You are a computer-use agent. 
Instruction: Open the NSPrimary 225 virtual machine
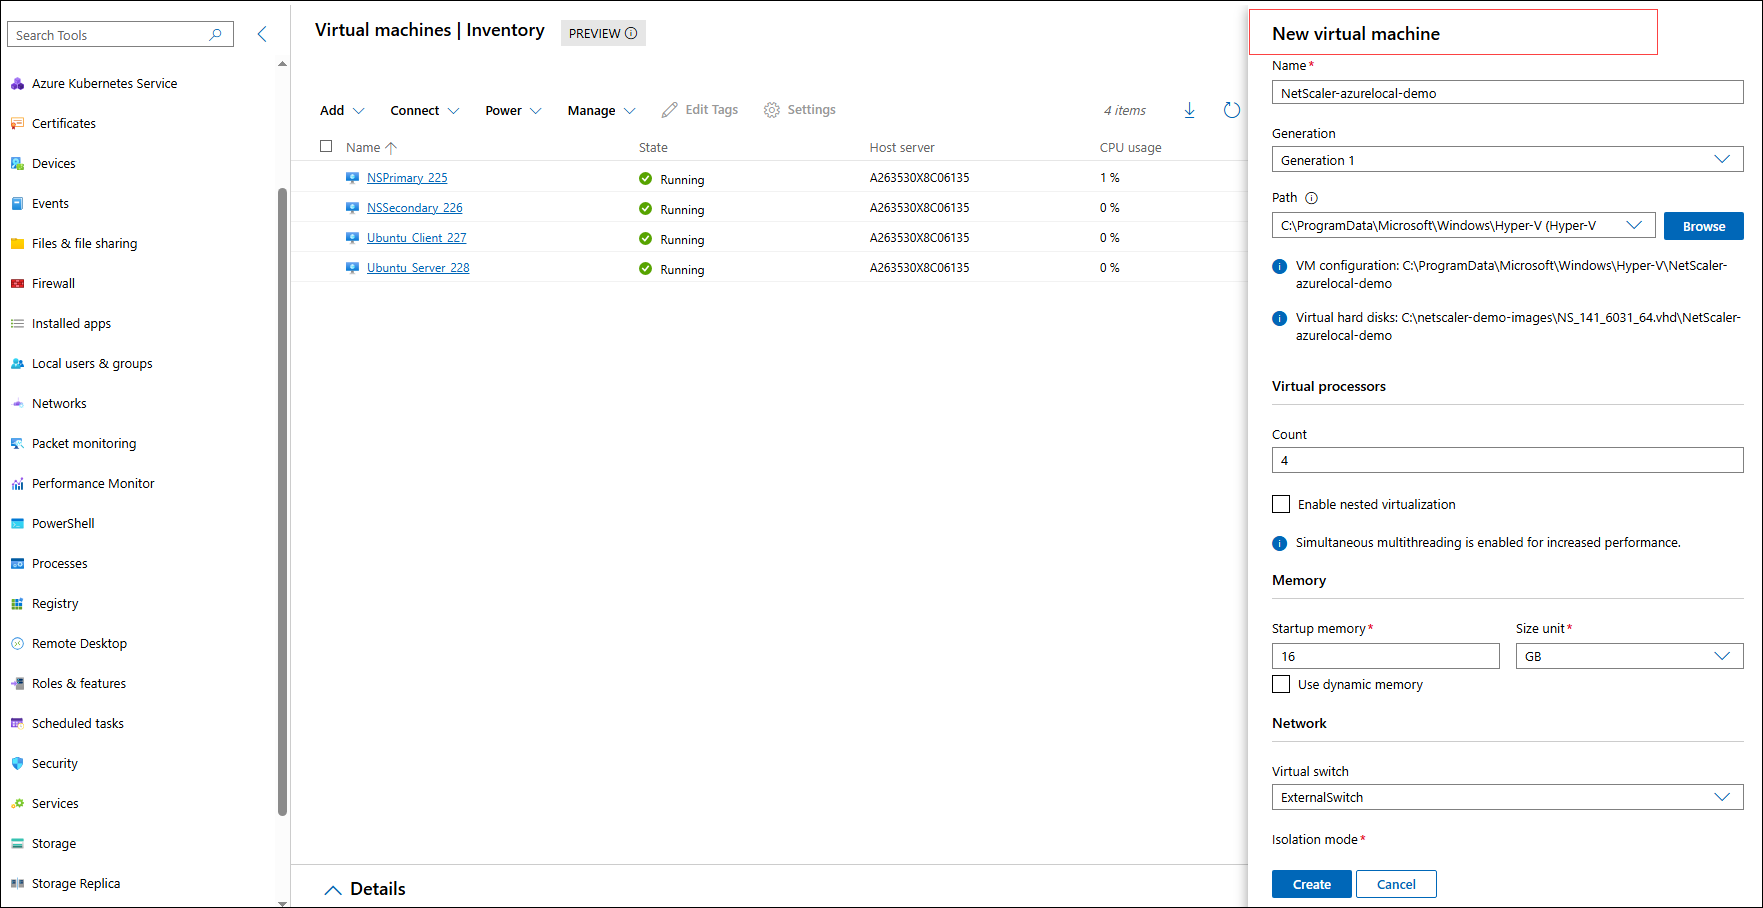(x=407, y=177)
